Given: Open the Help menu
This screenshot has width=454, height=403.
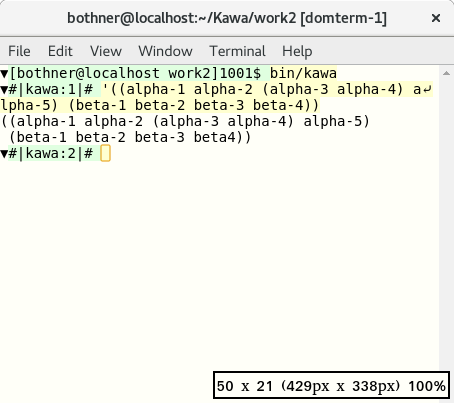Looking at the screenshot, I should tap(297, 51).
